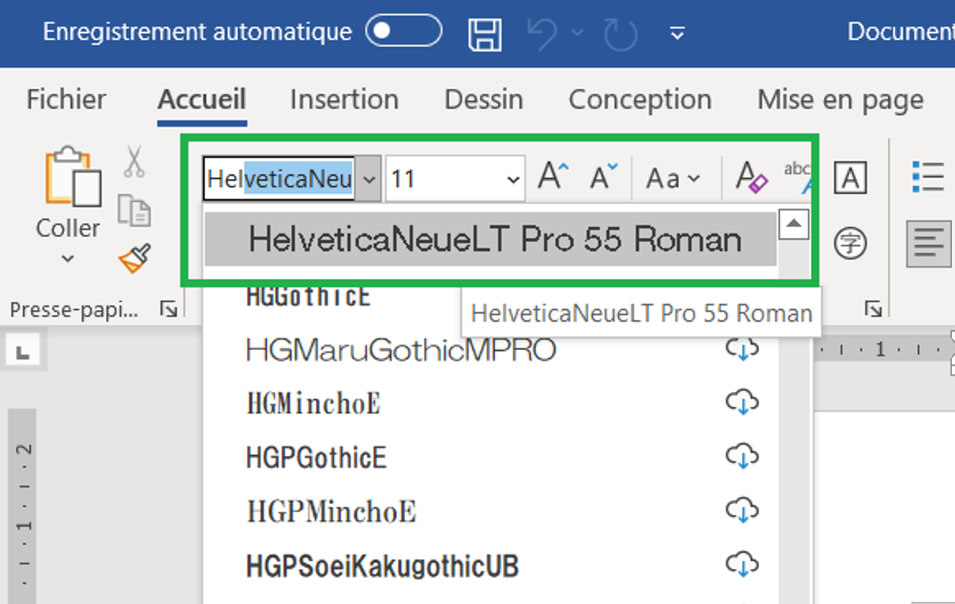This screenshot has height=604, width=955.
Task: Clear all formatting with the eraser A icon
Action: 750,178
